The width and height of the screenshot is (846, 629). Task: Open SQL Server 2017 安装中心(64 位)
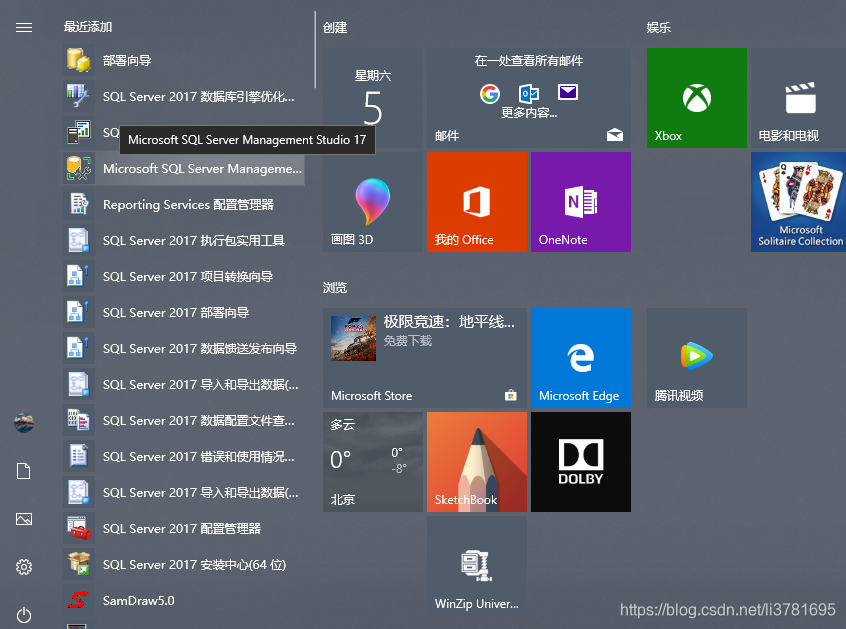(183, 565)
